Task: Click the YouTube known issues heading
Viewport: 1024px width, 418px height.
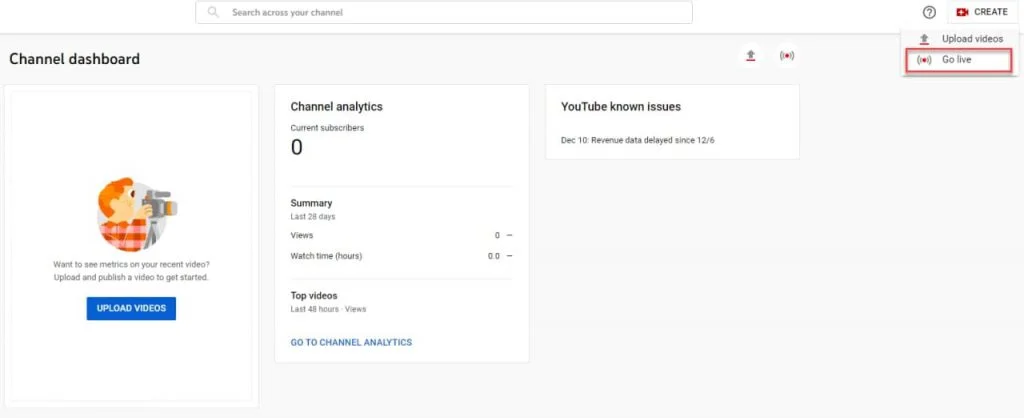Action: click(x=621, y=106)
